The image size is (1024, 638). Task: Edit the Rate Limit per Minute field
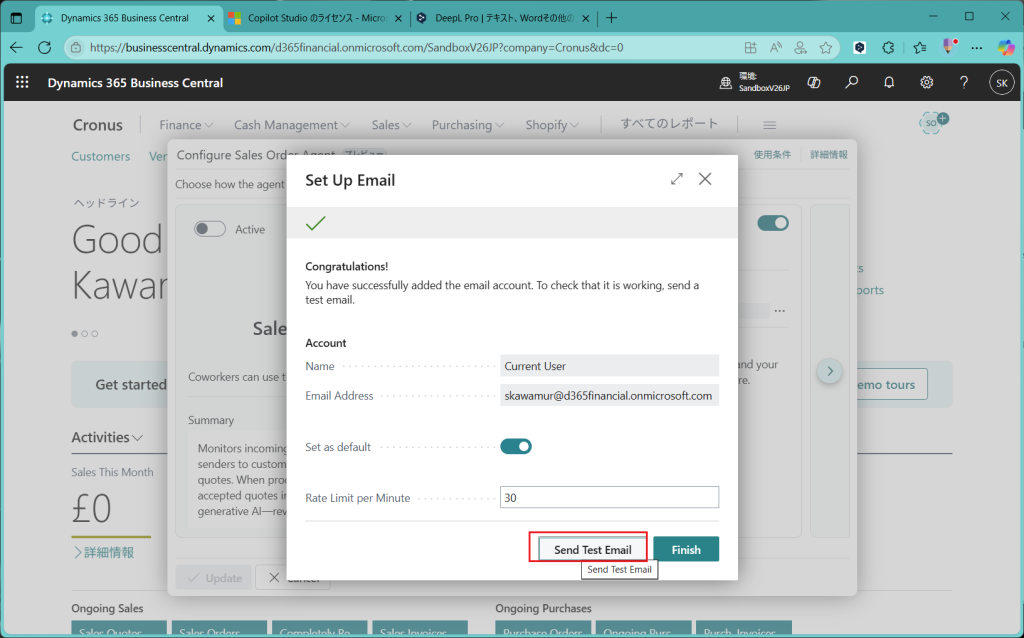[609, 498]
